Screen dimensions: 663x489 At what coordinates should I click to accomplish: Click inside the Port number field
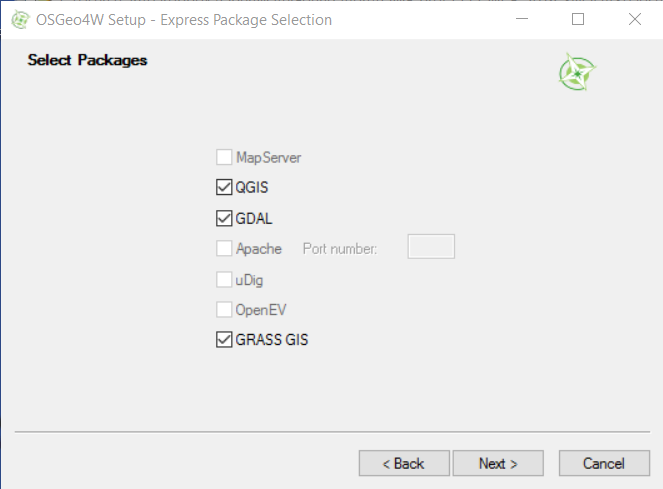pyautogui.click(x=431, y=246)
